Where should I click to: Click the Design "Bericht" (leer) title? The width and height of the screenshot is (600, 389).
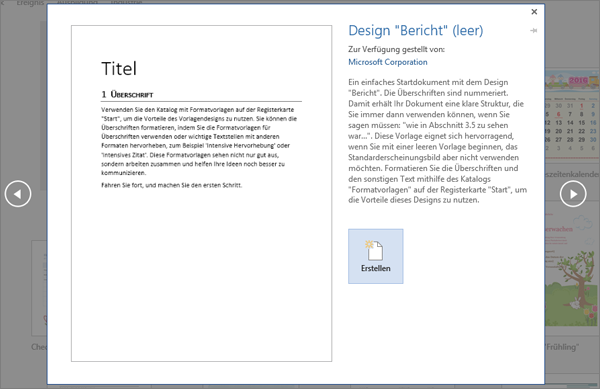tap(416, 31)
